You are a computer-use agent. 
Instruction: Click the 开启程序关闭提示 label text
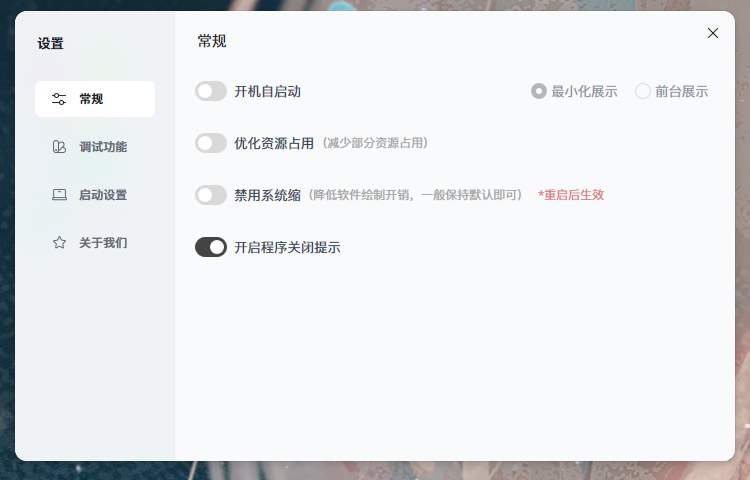click(x=288, y=247)
